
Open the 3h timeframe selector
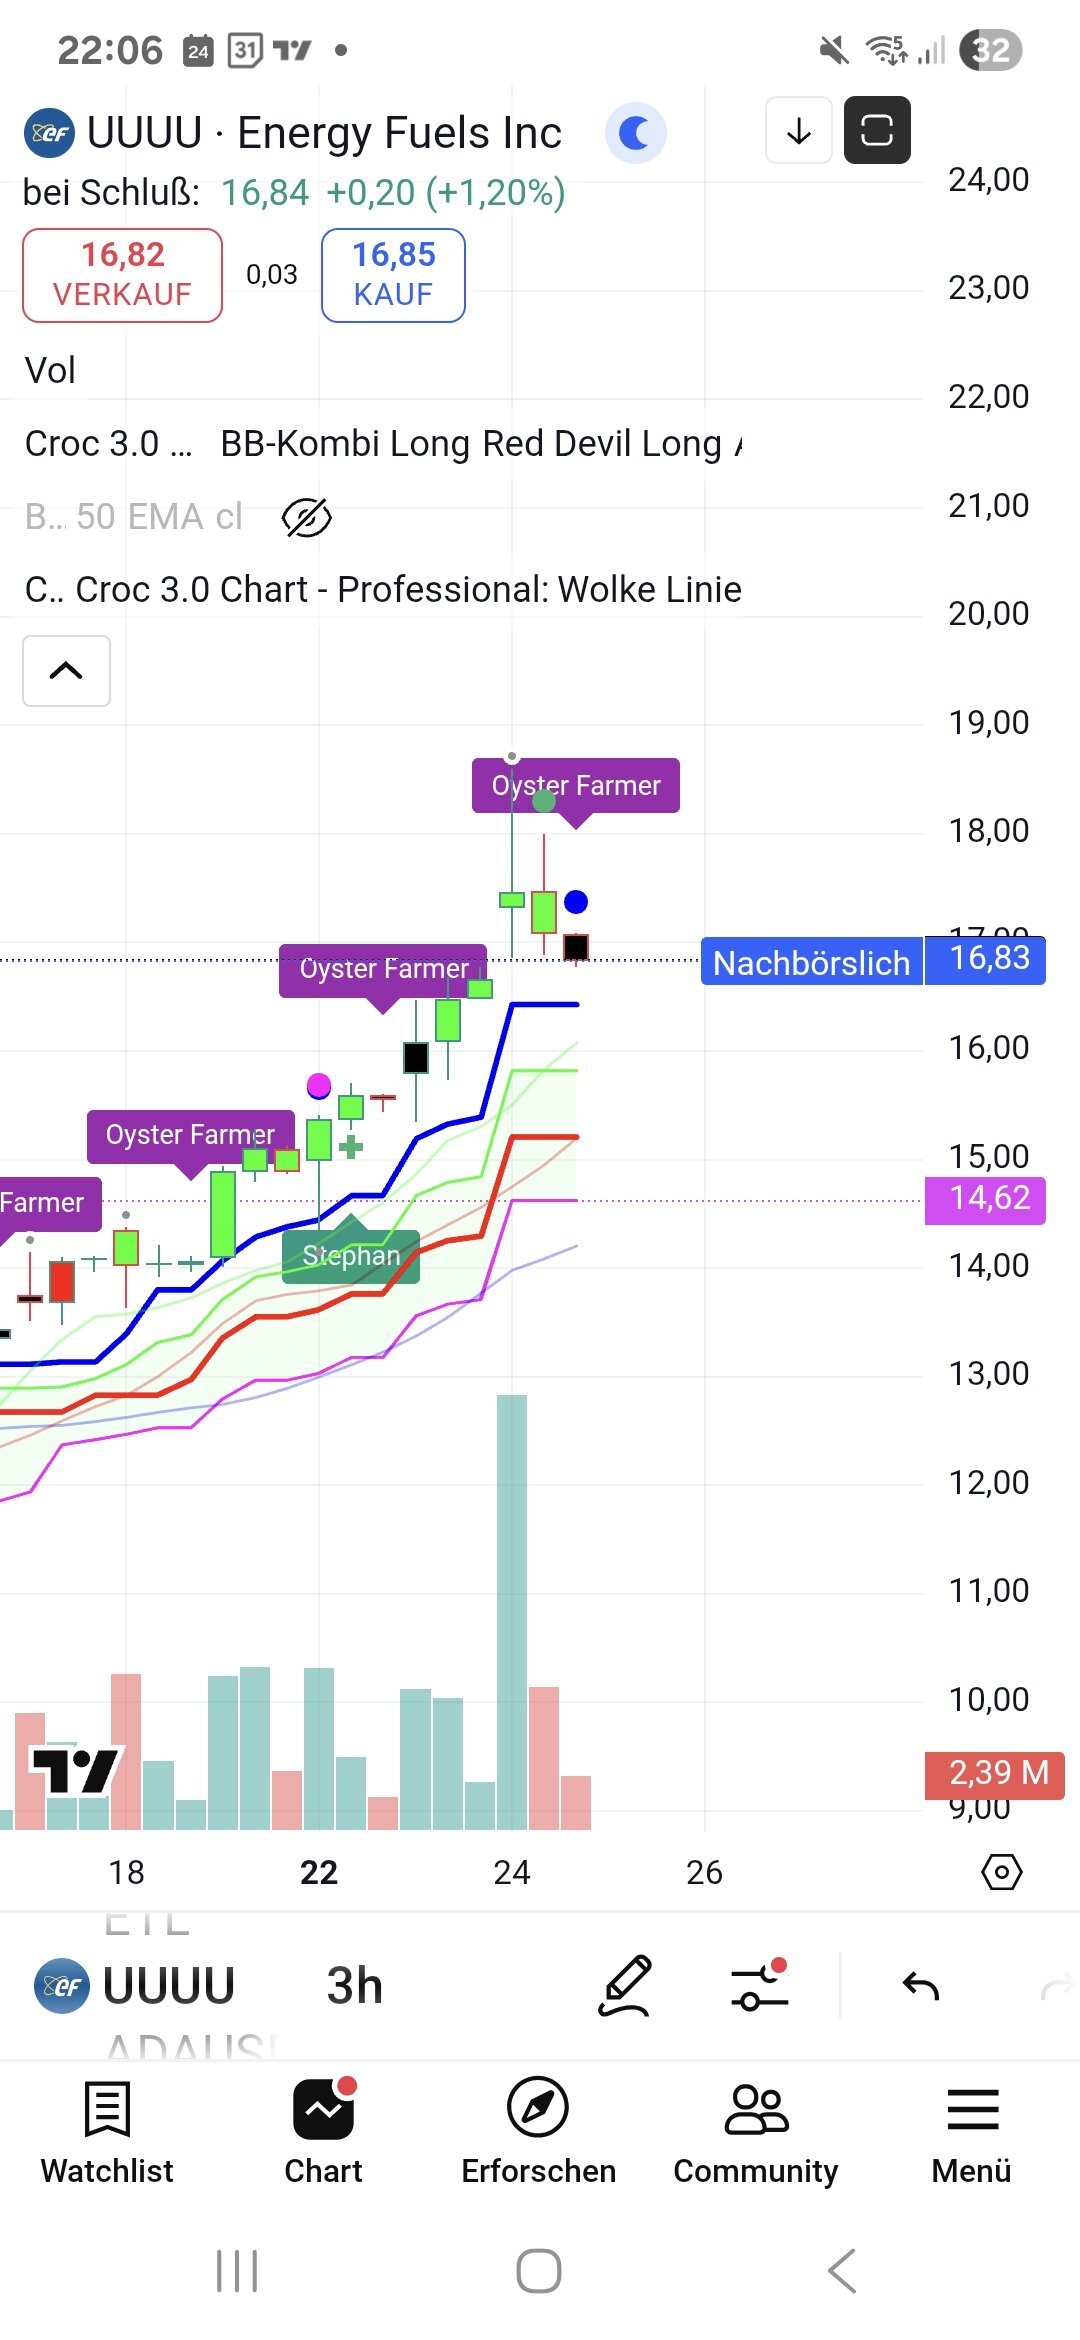355,1986
